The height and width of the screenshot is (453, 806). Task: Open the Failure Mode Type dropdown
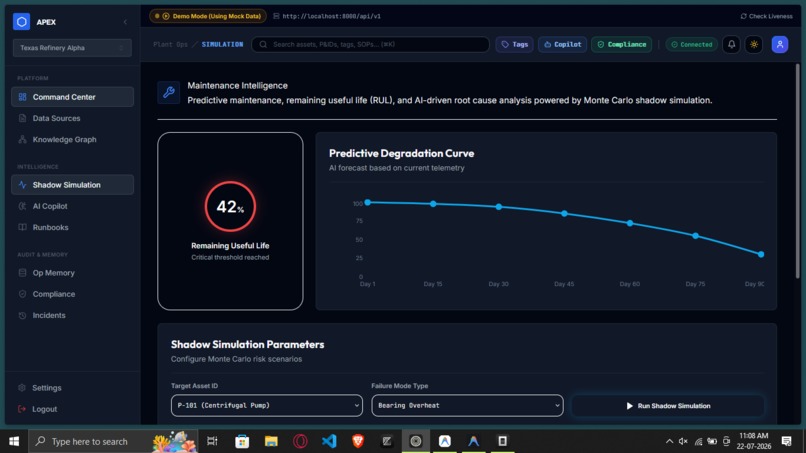(x=467, y=405)
